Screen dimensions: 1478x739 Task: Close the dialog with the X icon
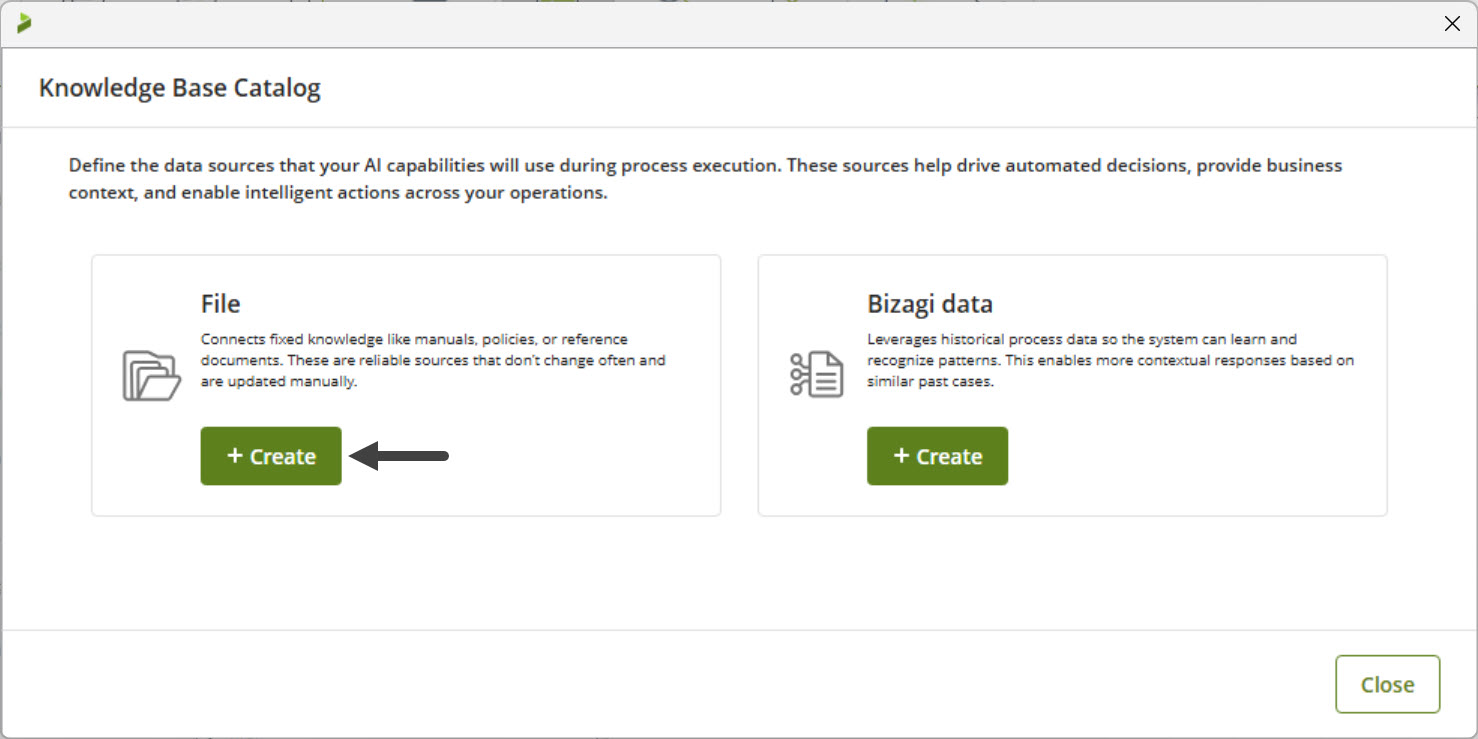coord(1452,24)
